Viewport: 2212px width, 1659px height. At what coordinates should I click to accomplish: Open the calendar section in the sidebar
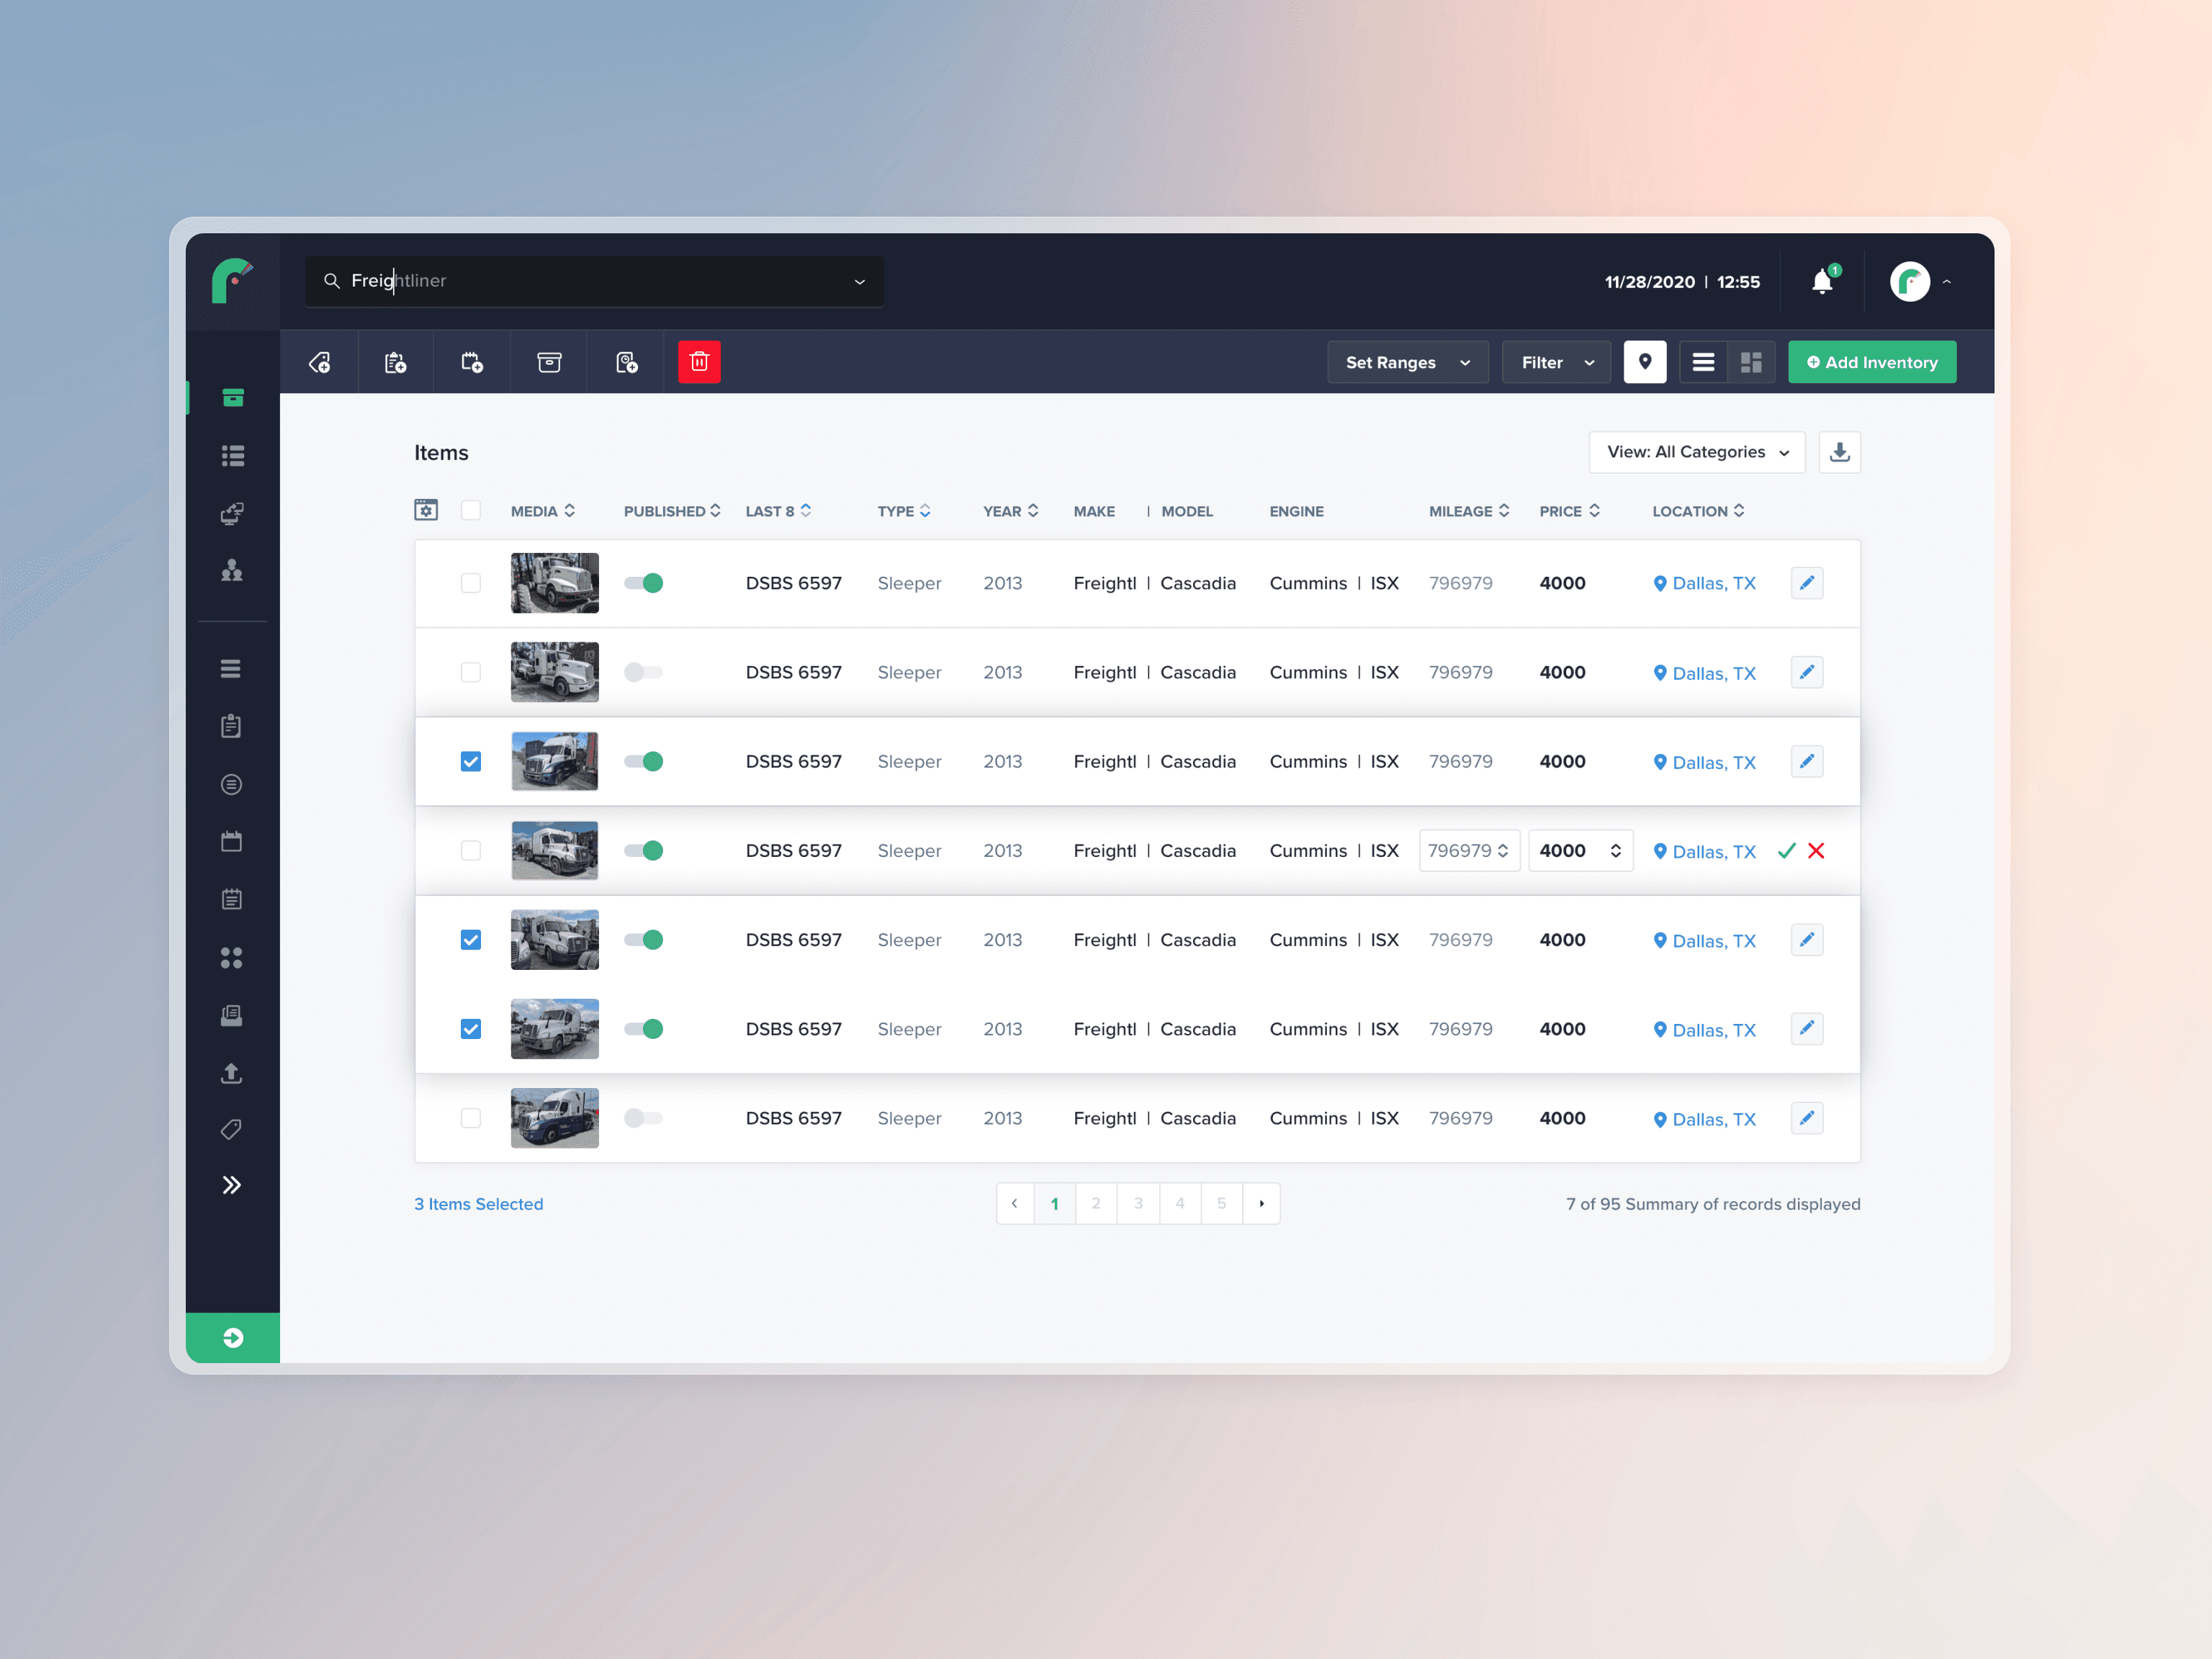point(232,841)
